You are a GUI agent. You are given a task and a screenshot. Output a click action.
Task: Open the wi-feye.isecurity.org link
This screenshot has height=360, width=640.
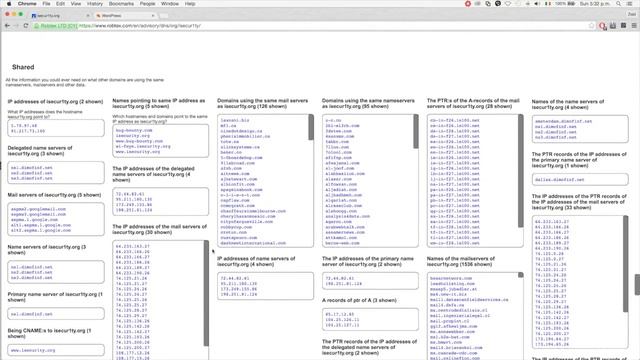click(x=143, y=146)
